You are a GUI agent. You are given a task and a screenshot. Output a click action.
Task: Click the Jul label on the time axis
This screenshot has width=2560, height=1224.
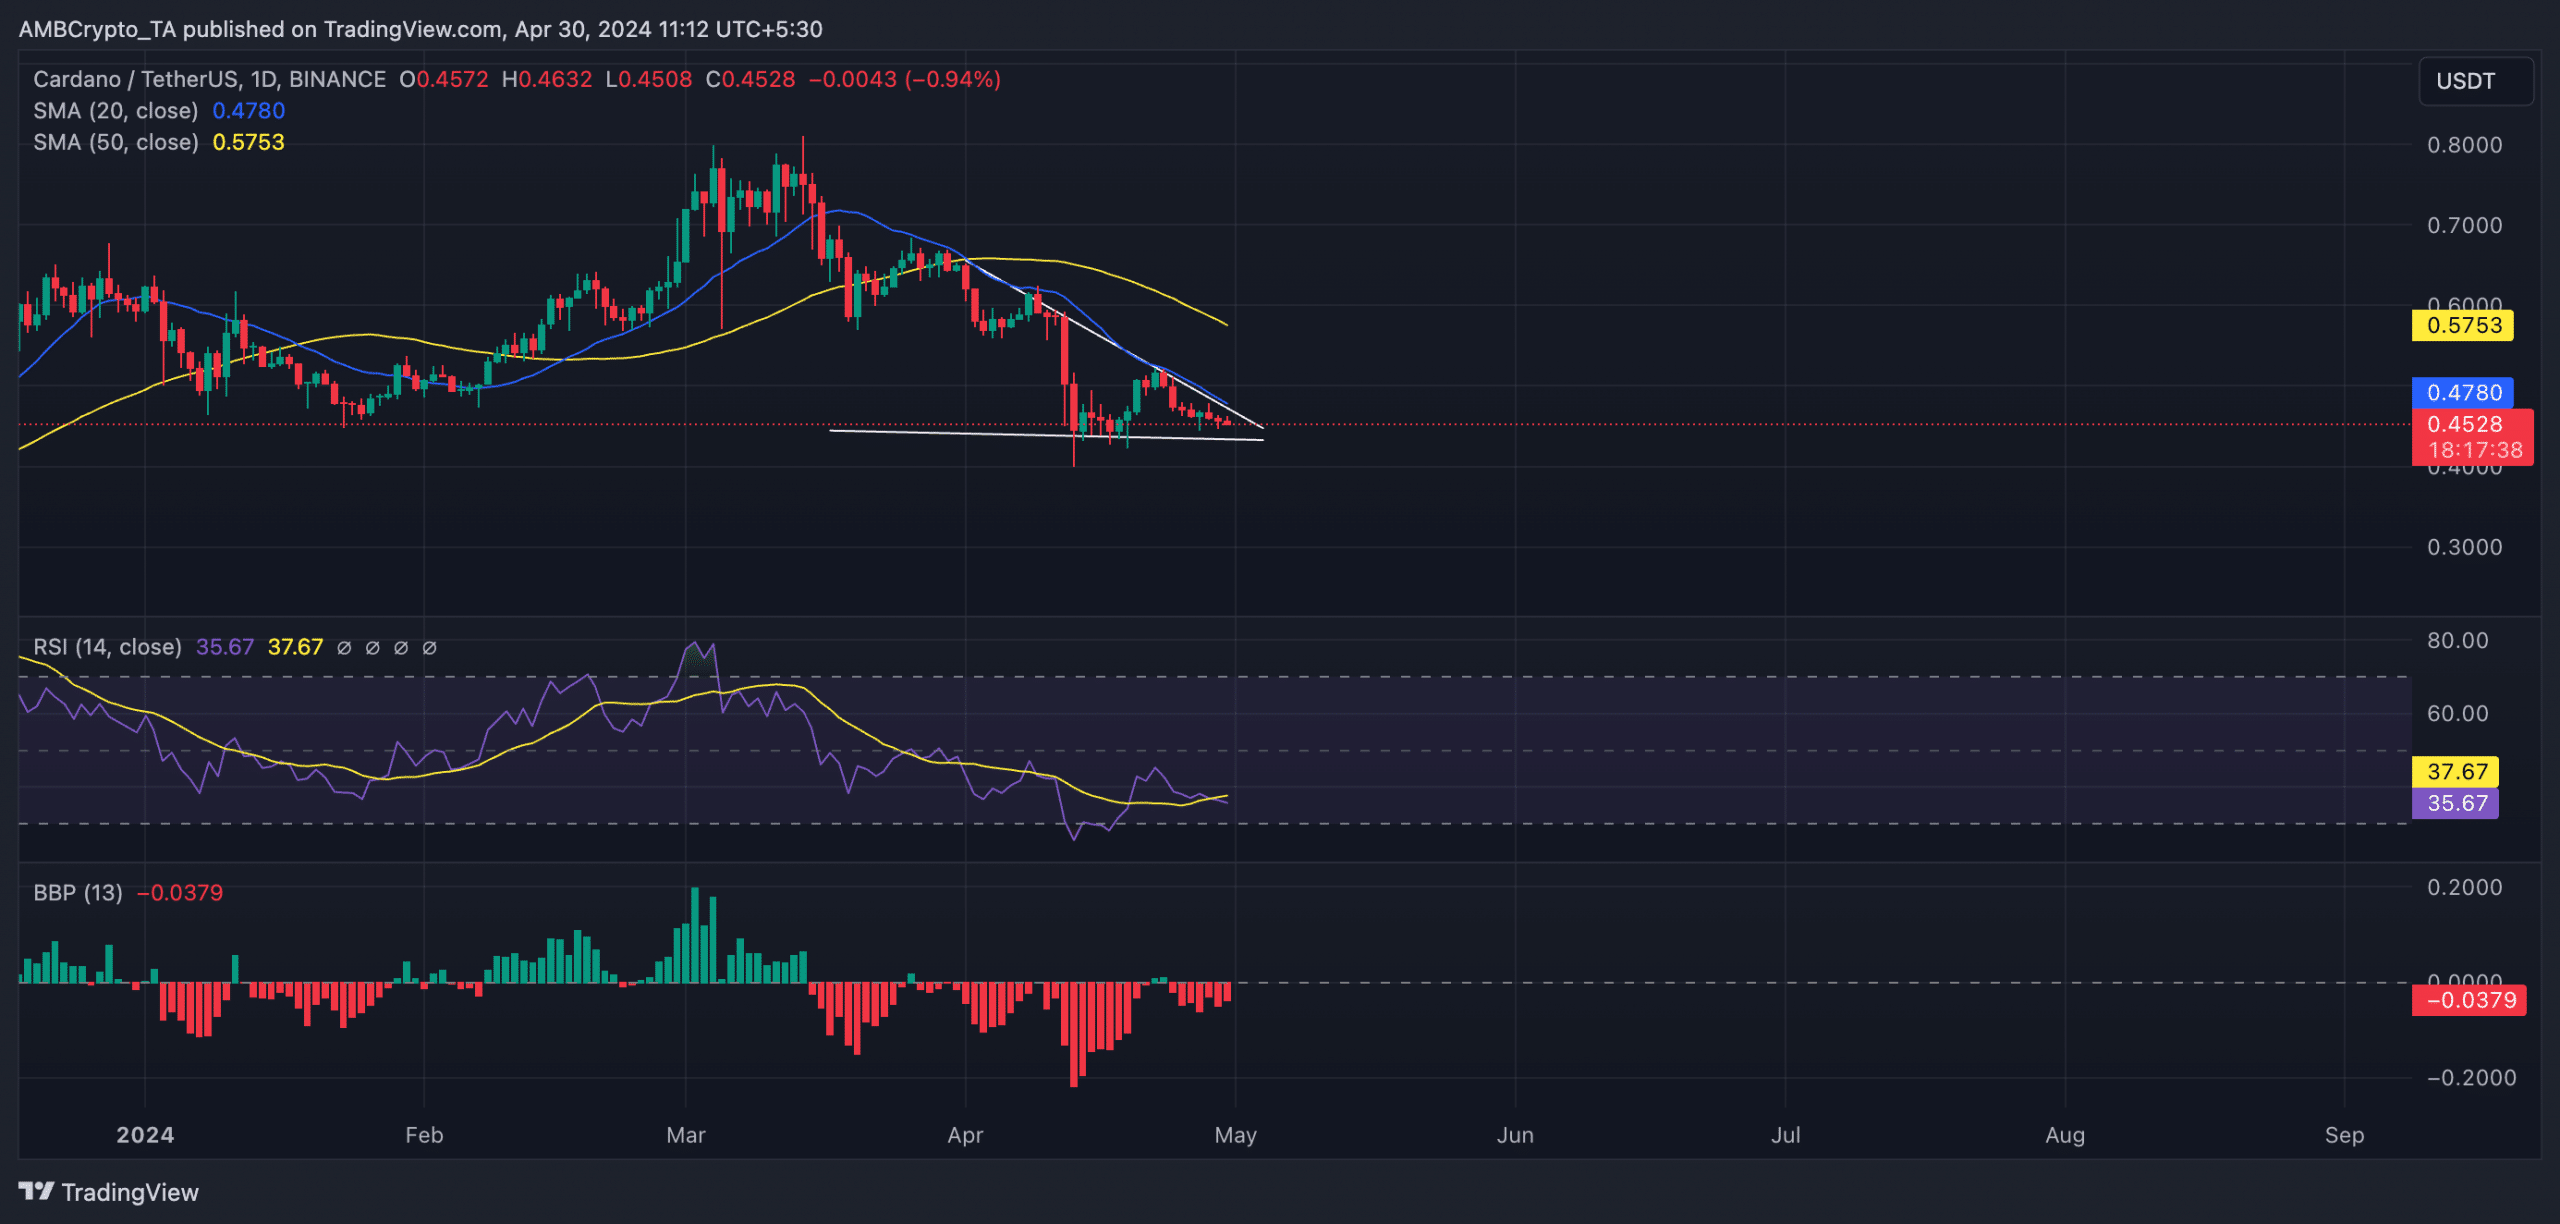coord(1786,1135)
